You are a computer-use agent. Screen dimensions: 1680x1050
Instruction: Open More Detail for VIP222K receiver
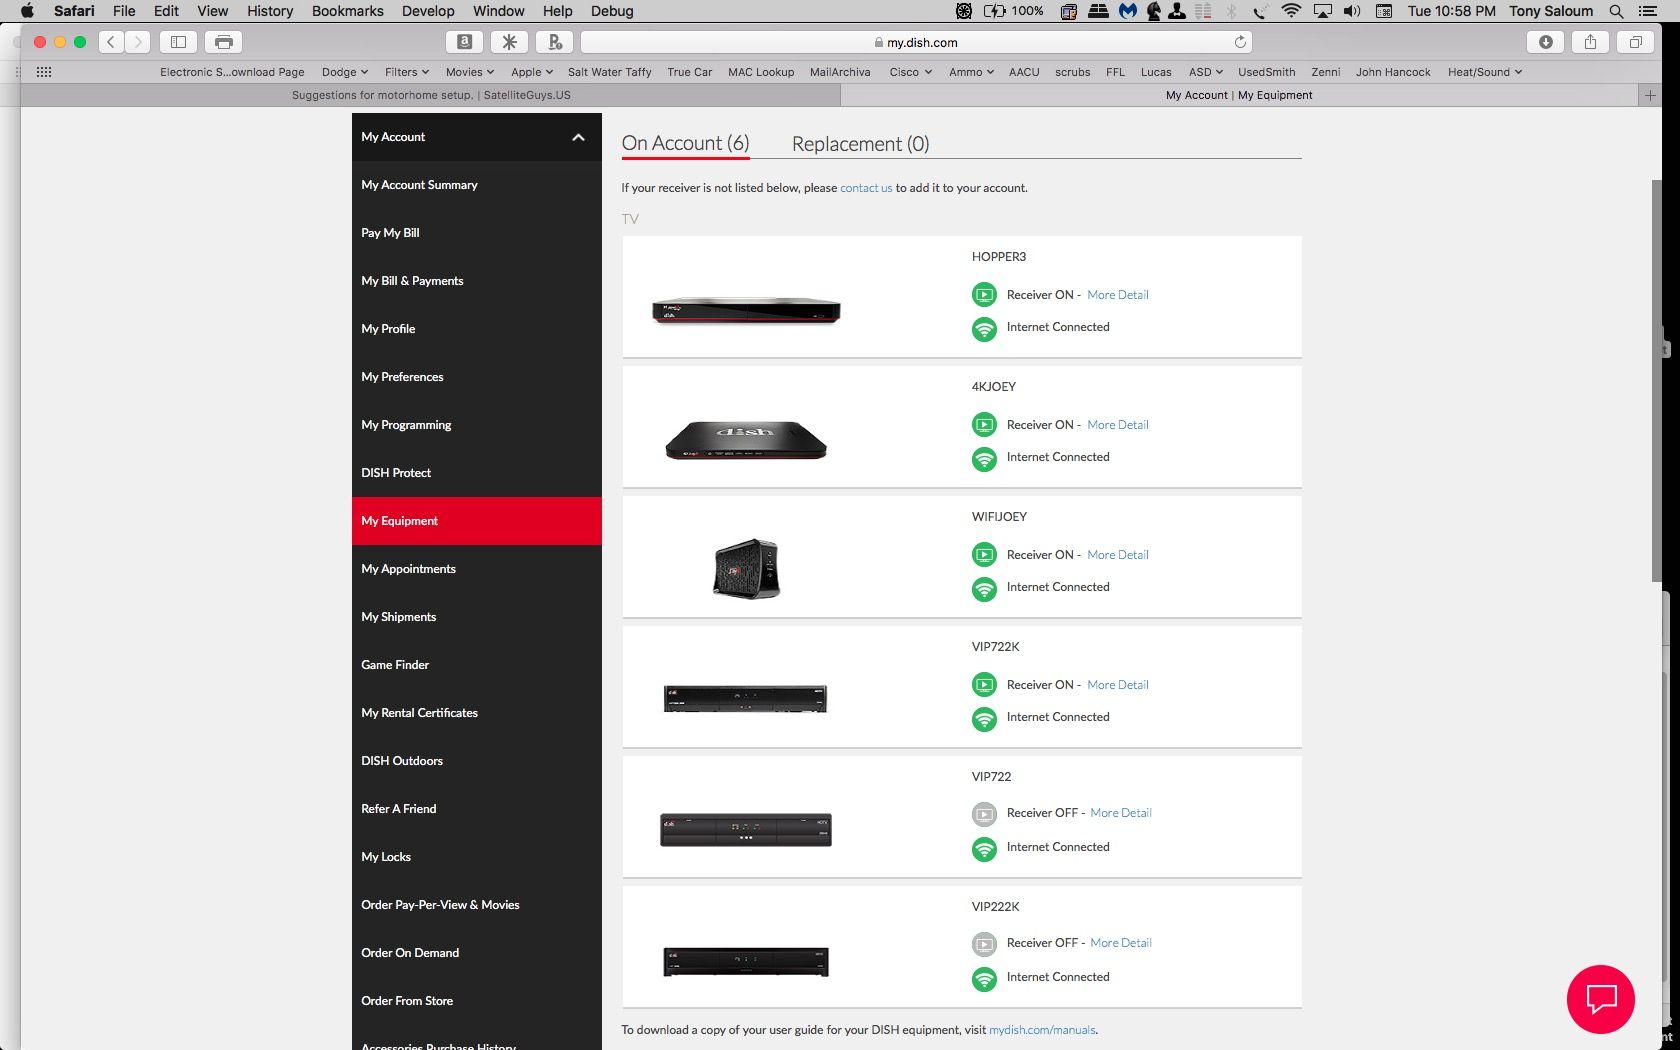1121,943
